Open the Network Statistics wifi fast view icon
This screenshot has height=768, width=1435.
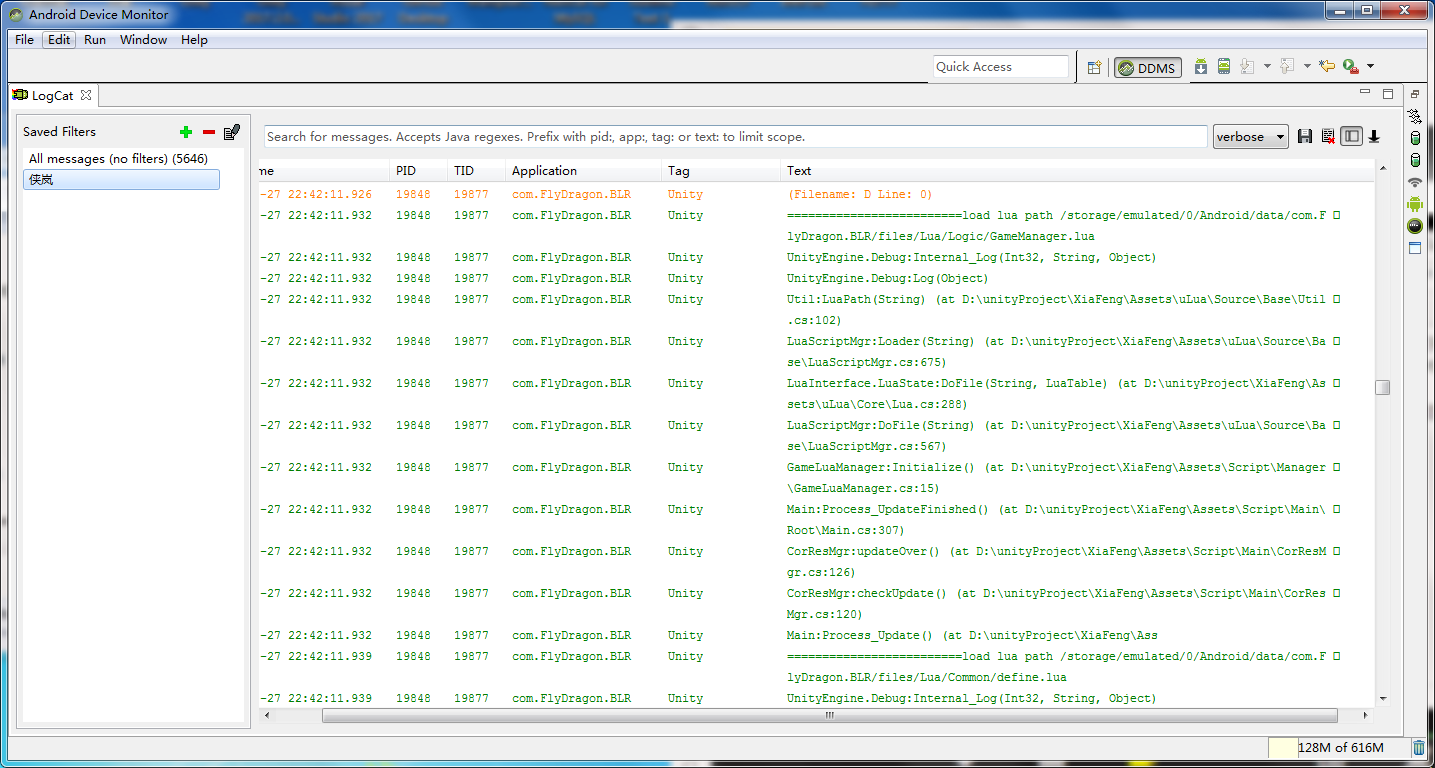(1415, 182)
